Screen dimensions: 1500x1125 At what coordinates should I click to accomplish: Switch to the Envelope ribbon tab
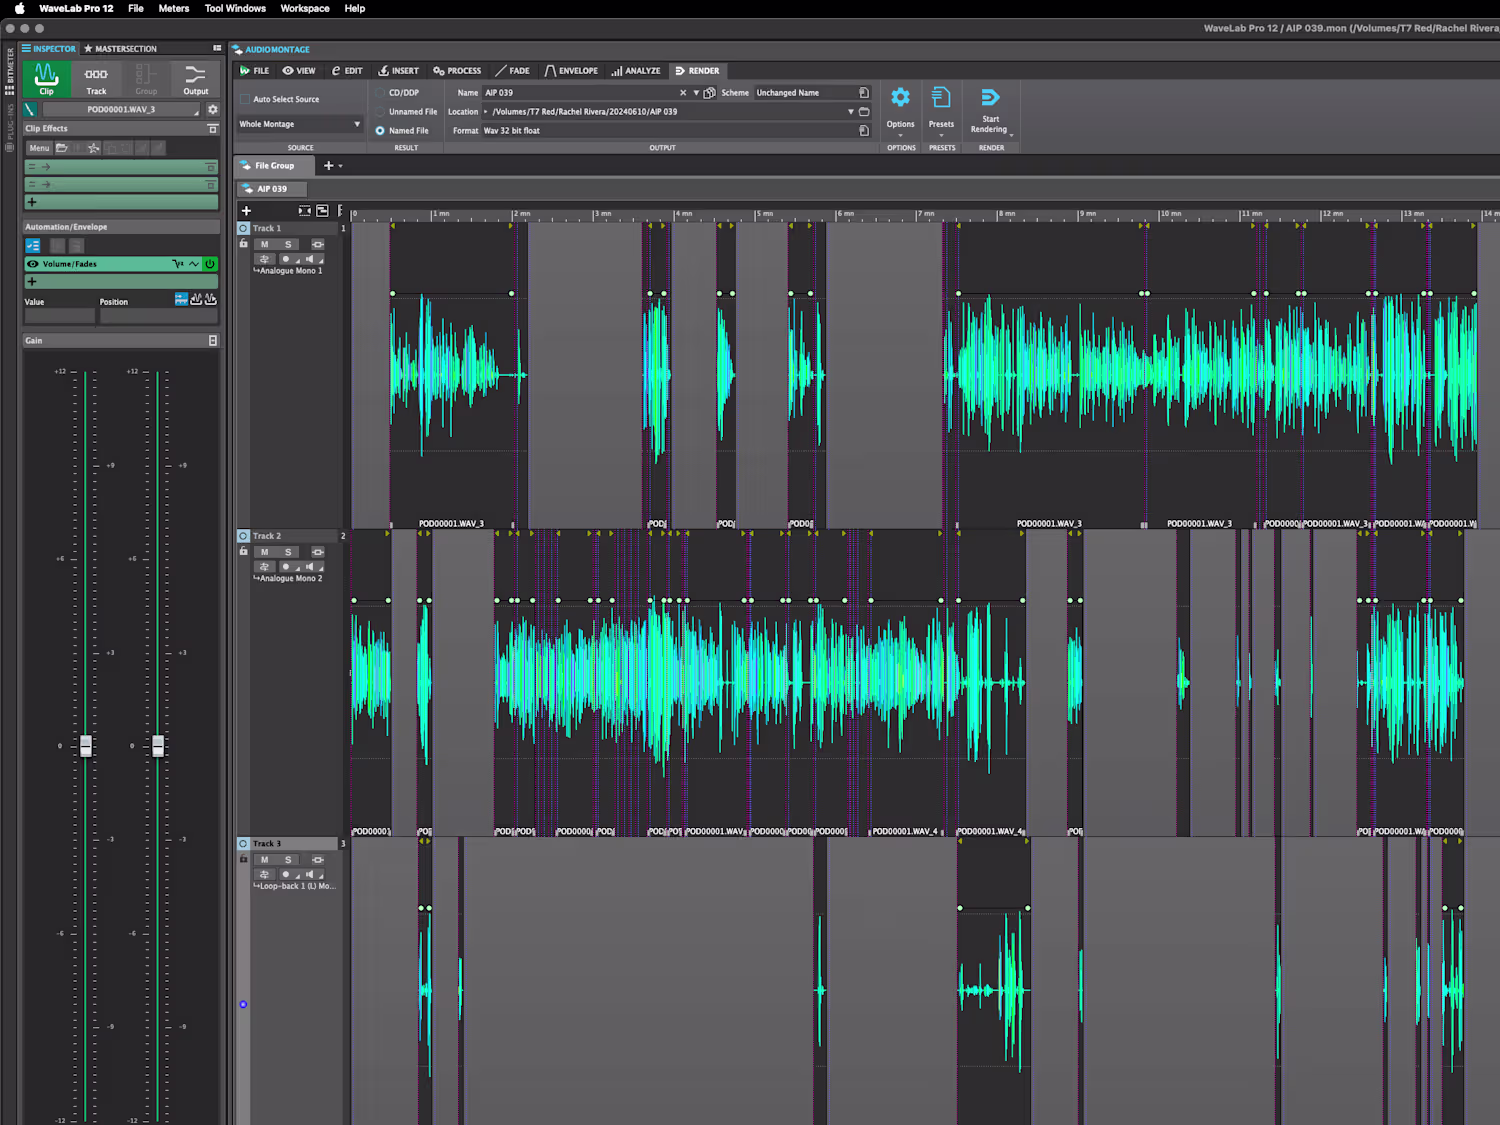tap(571, 71)
